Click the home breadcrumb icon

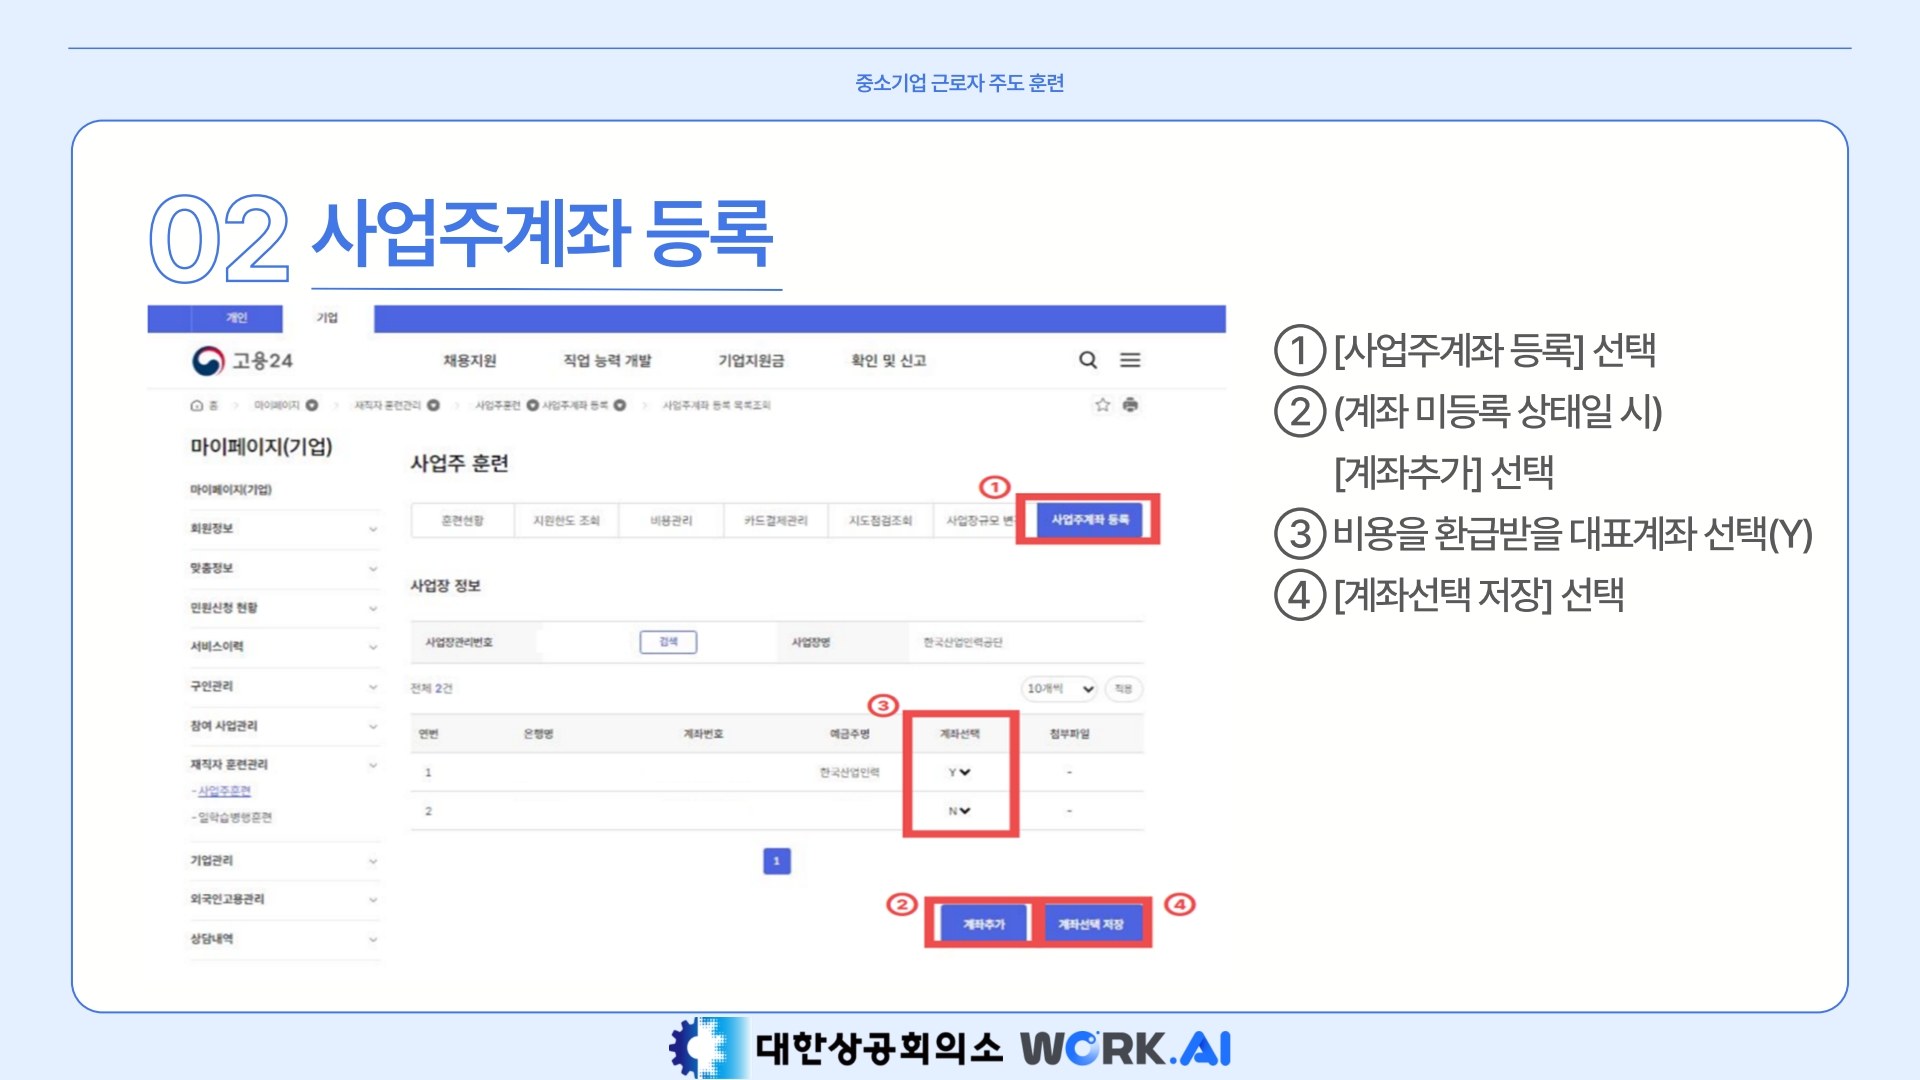point(197,406)
